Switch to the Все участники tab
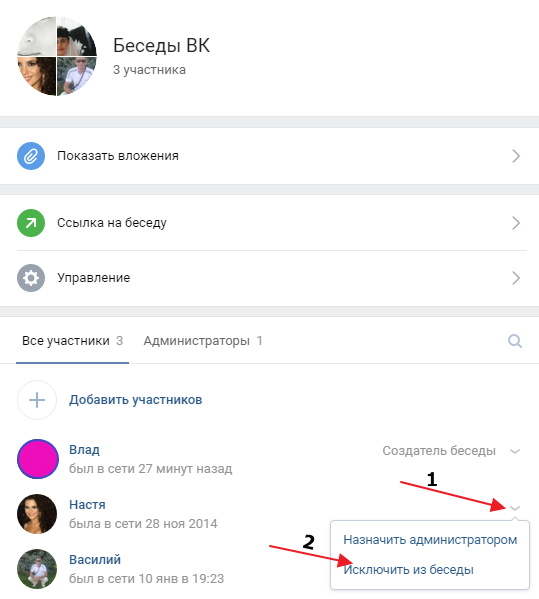This screenshot has height=599, width=539. [x=72, y=341]
